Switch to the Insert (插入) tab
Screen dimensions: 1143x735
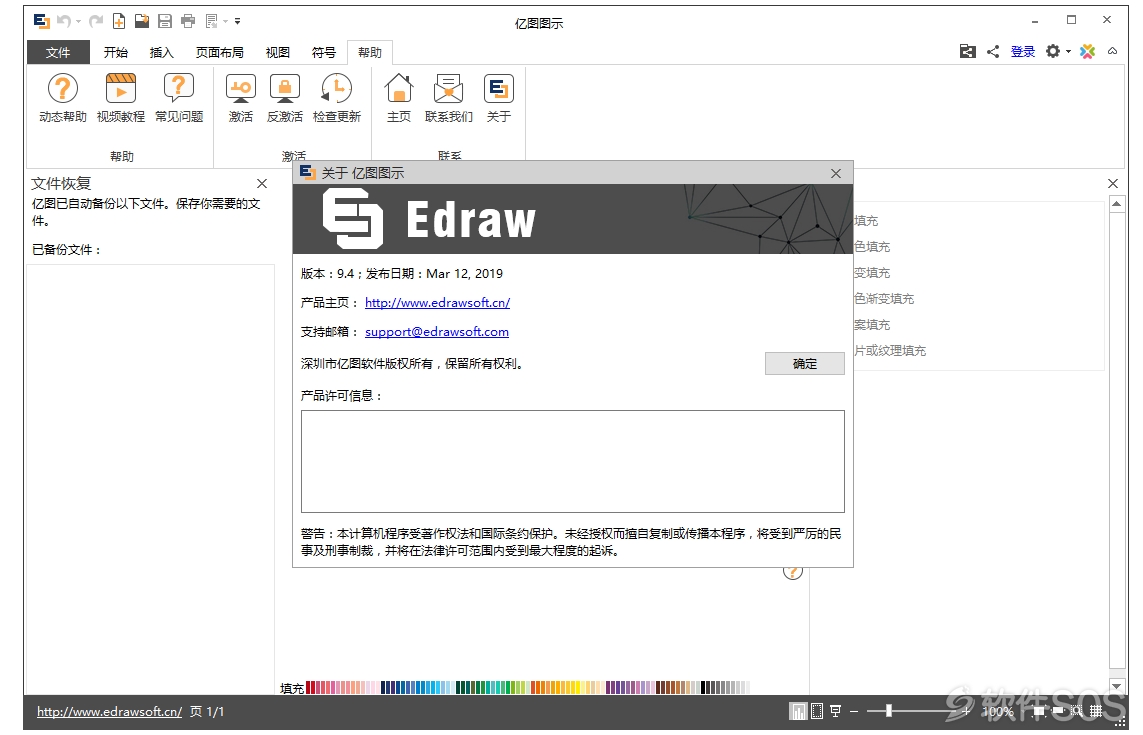click(x=162, y=52)
